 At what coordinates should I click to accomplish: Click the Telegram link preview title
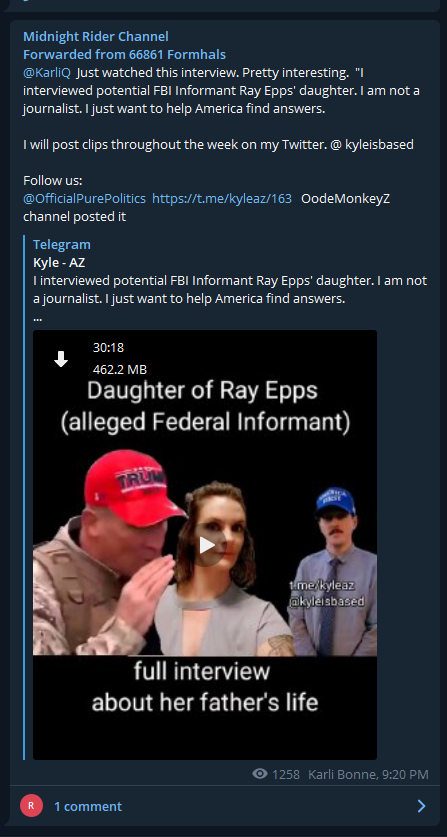point(61,244)
